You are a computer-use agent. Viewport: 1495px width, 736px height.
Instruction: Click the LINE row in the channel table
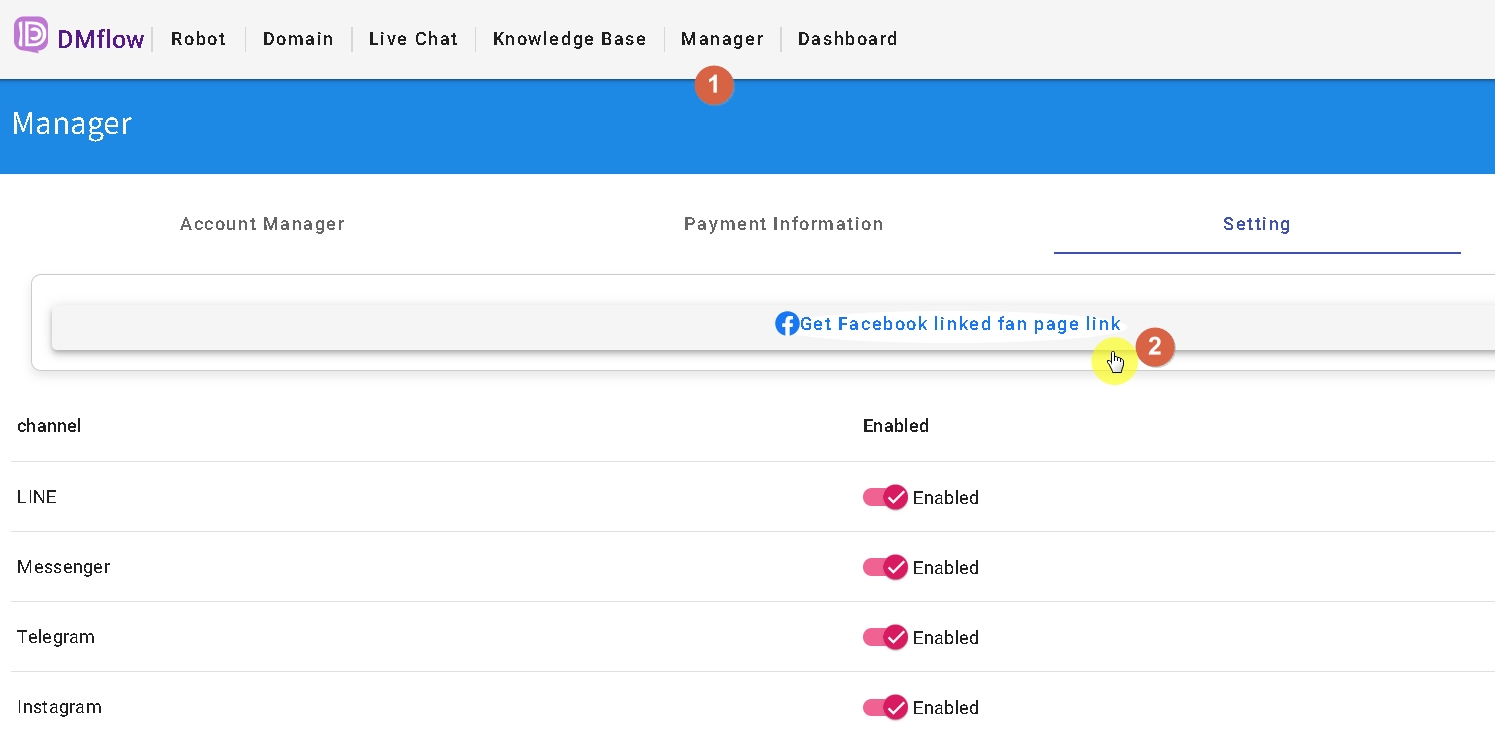pyautogui.click(x=400, y=497)
